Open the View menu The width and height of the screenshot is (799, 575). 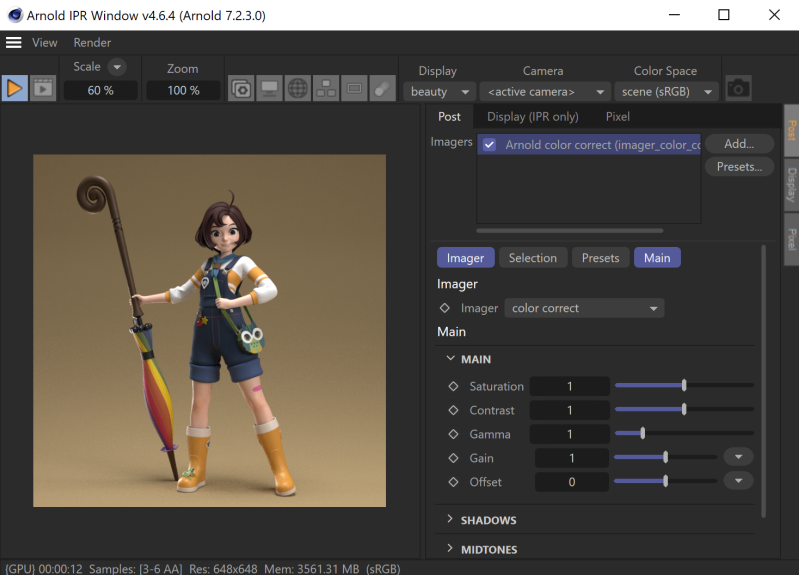pyautogui.click(x=45, y=43)
